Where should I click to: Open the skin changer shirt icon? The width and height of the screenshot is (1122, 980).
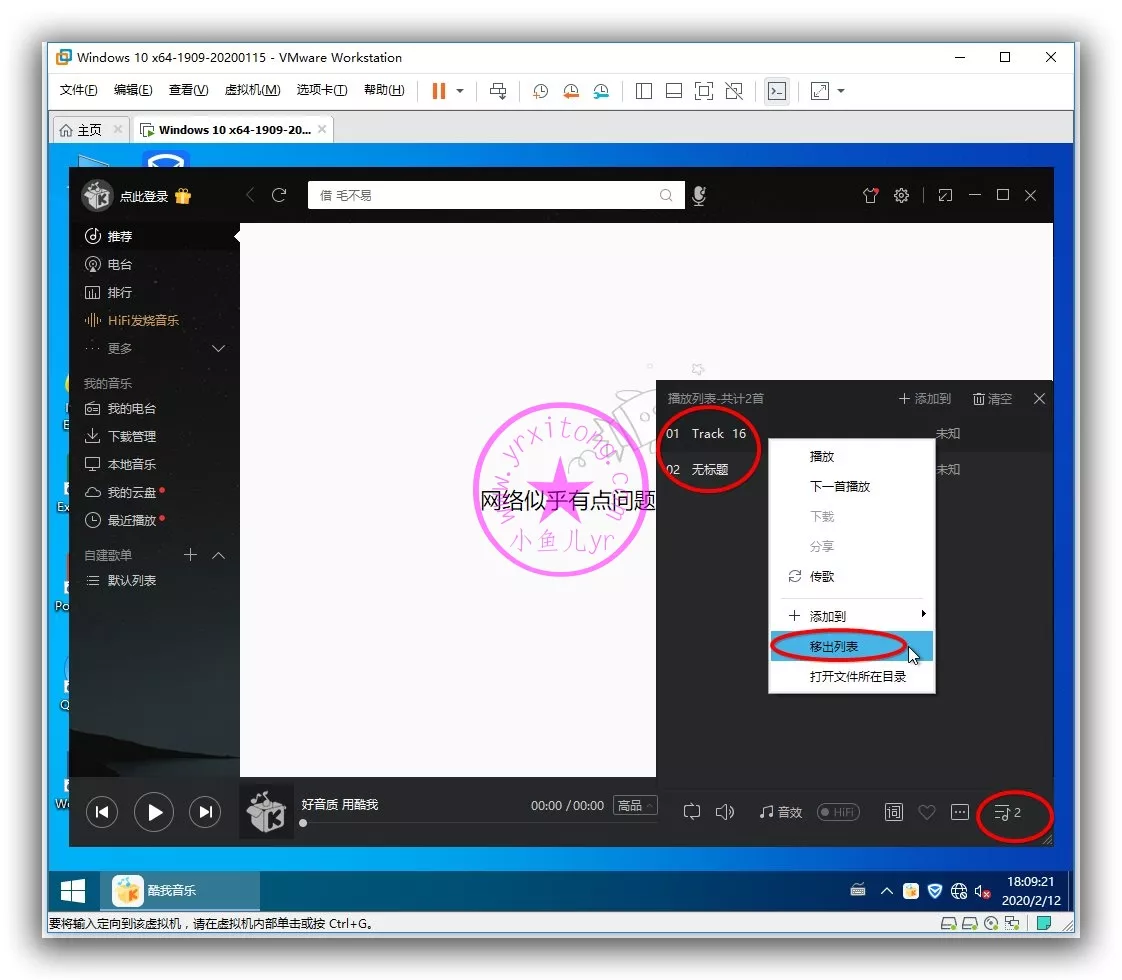pos(870,196)
